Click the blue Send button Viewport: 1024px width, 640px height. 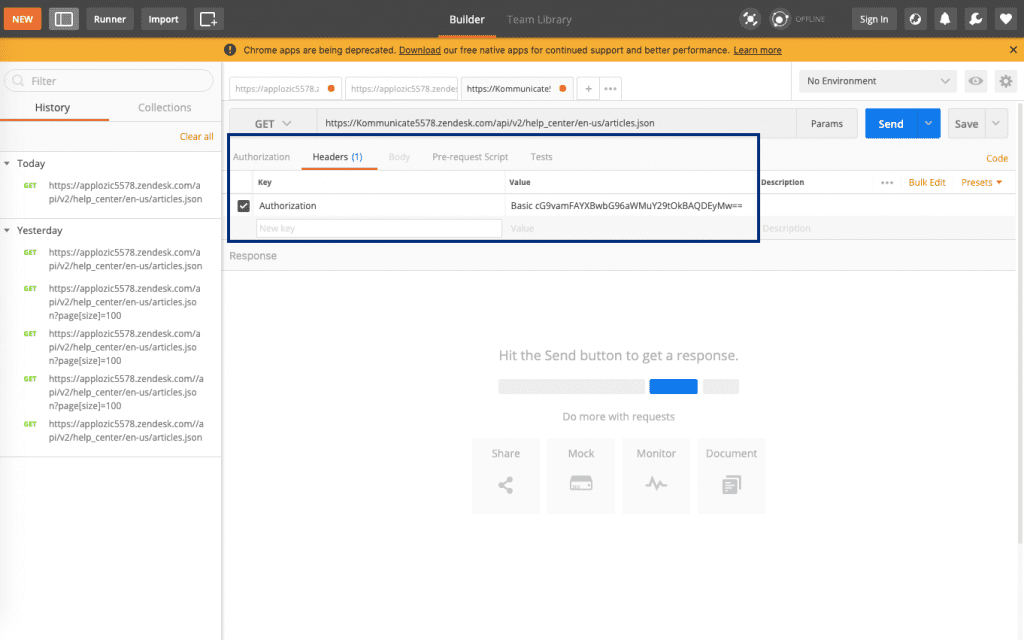point(891,123)
